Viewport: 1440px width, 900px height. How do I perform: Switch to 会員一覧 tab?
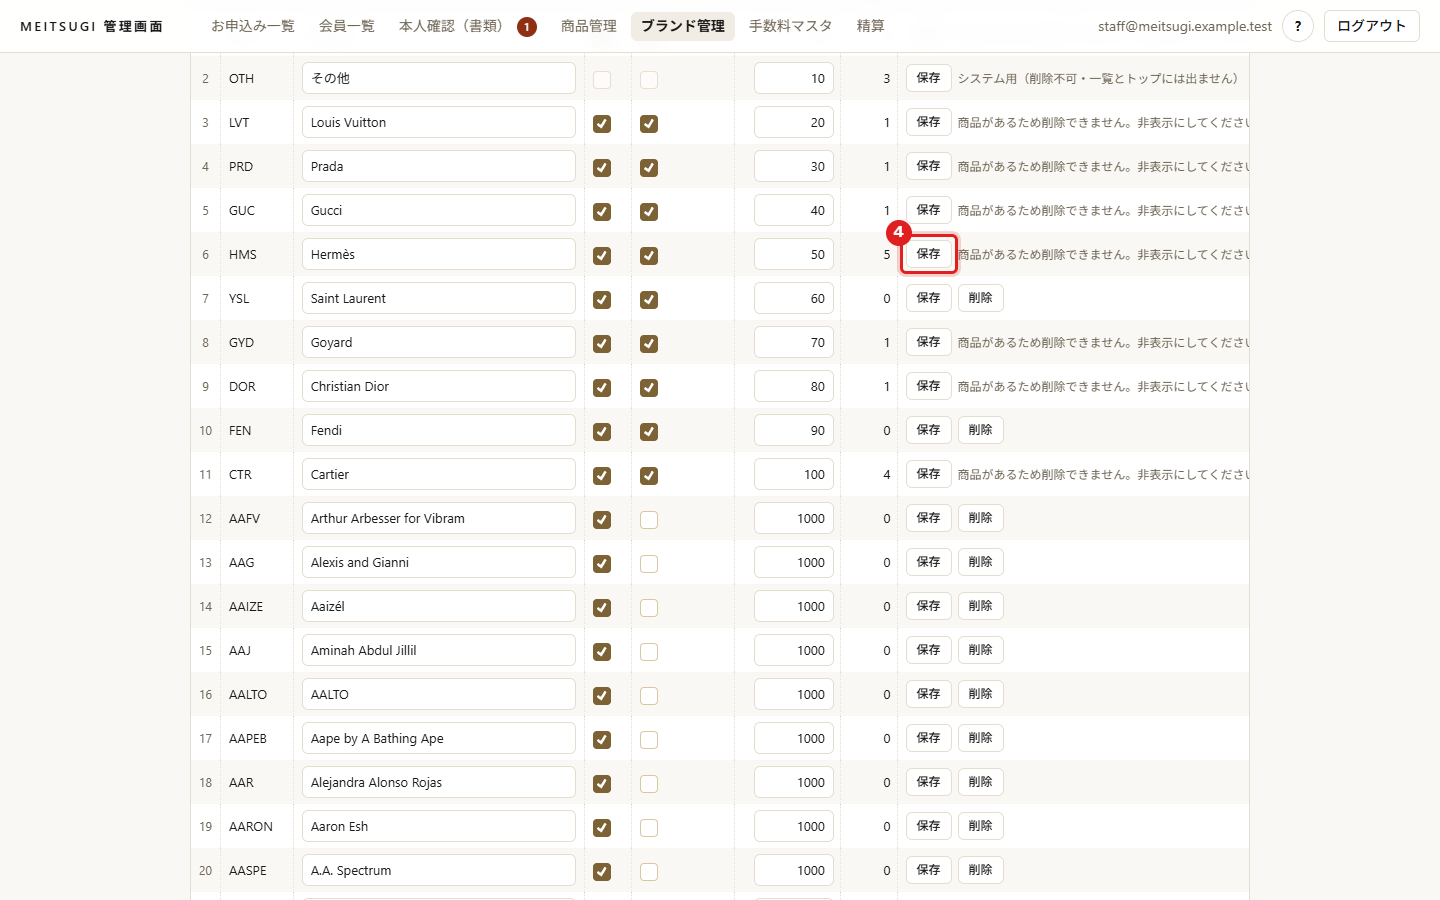[x=347, y=26]
